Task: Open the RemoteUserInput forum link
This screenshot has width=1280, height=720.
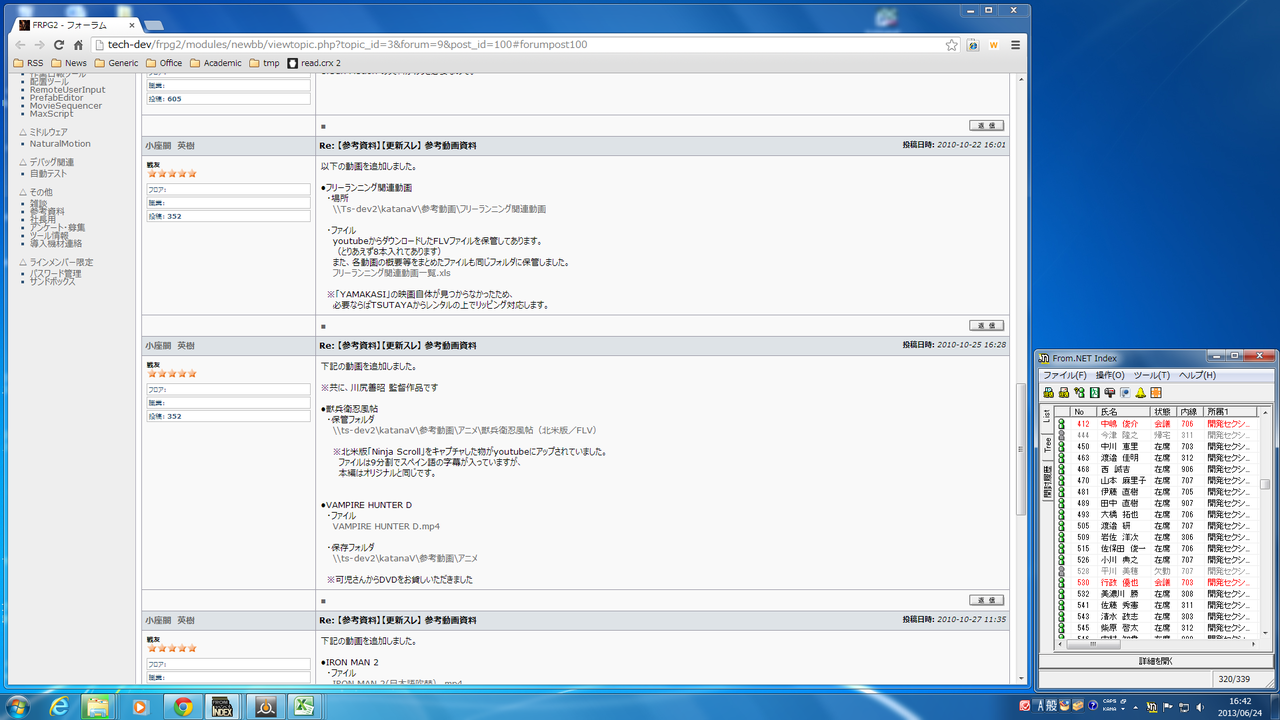Action: point(67,90)
